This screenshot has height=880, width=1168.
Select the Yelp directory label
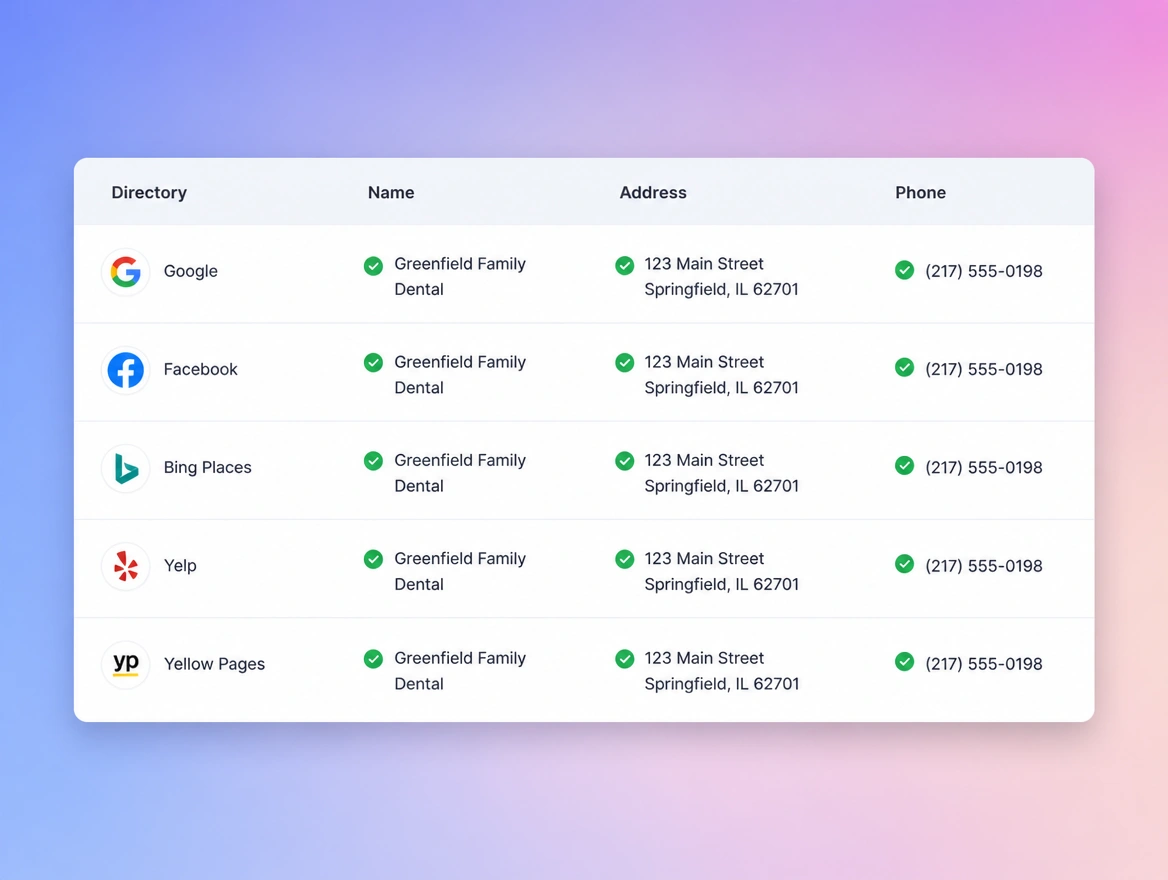(x=180, y=566)
